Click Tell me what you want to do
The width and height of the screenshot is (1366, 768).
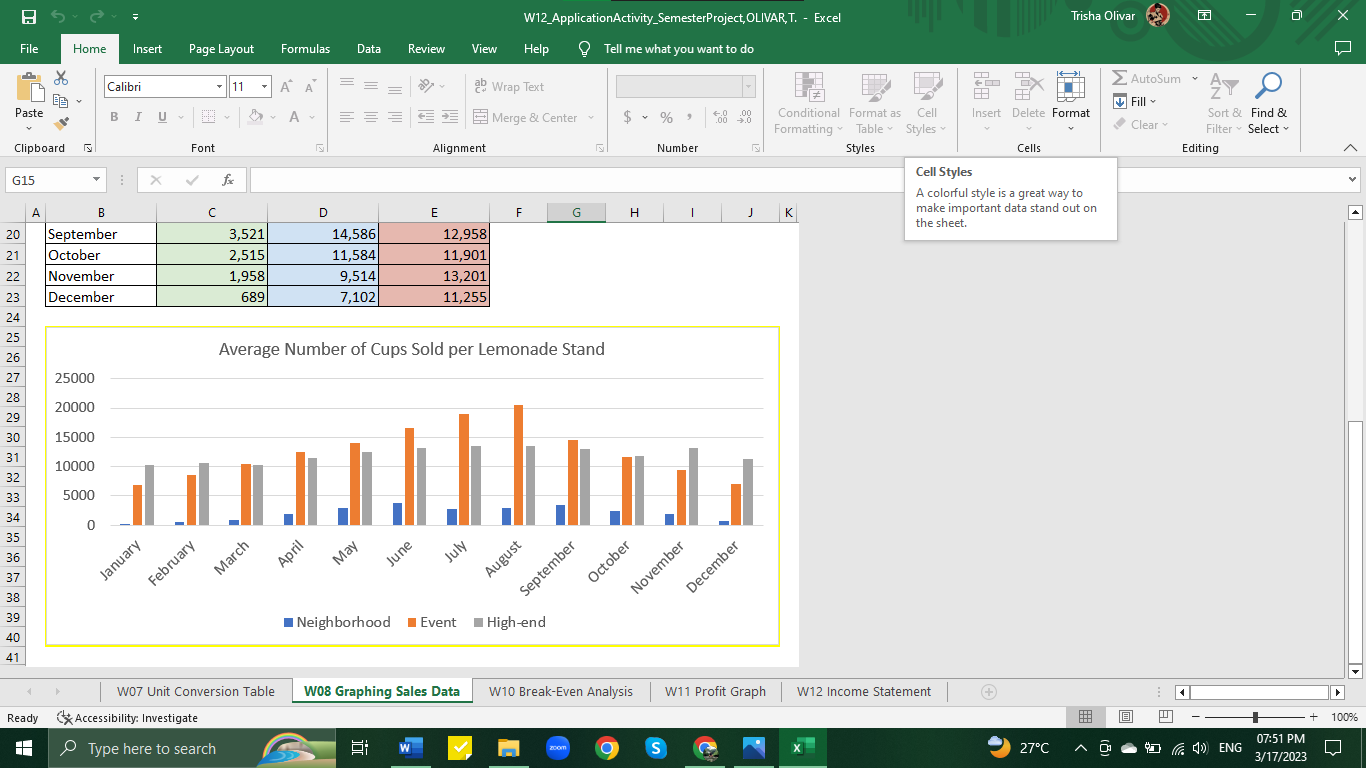coord(679,48)
